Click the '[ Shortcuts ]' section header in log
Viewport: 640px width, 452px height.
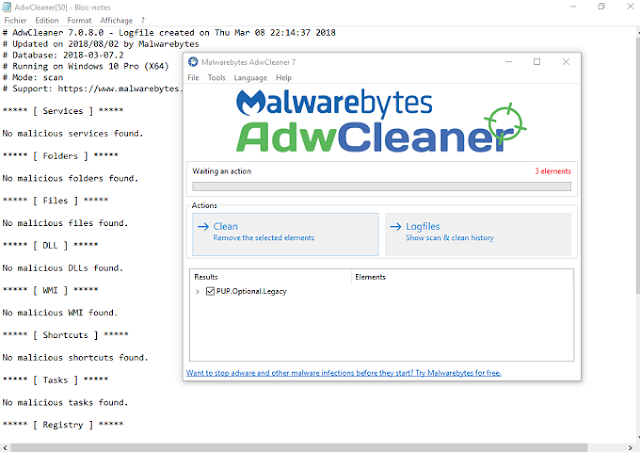click(x=65, y=335)
